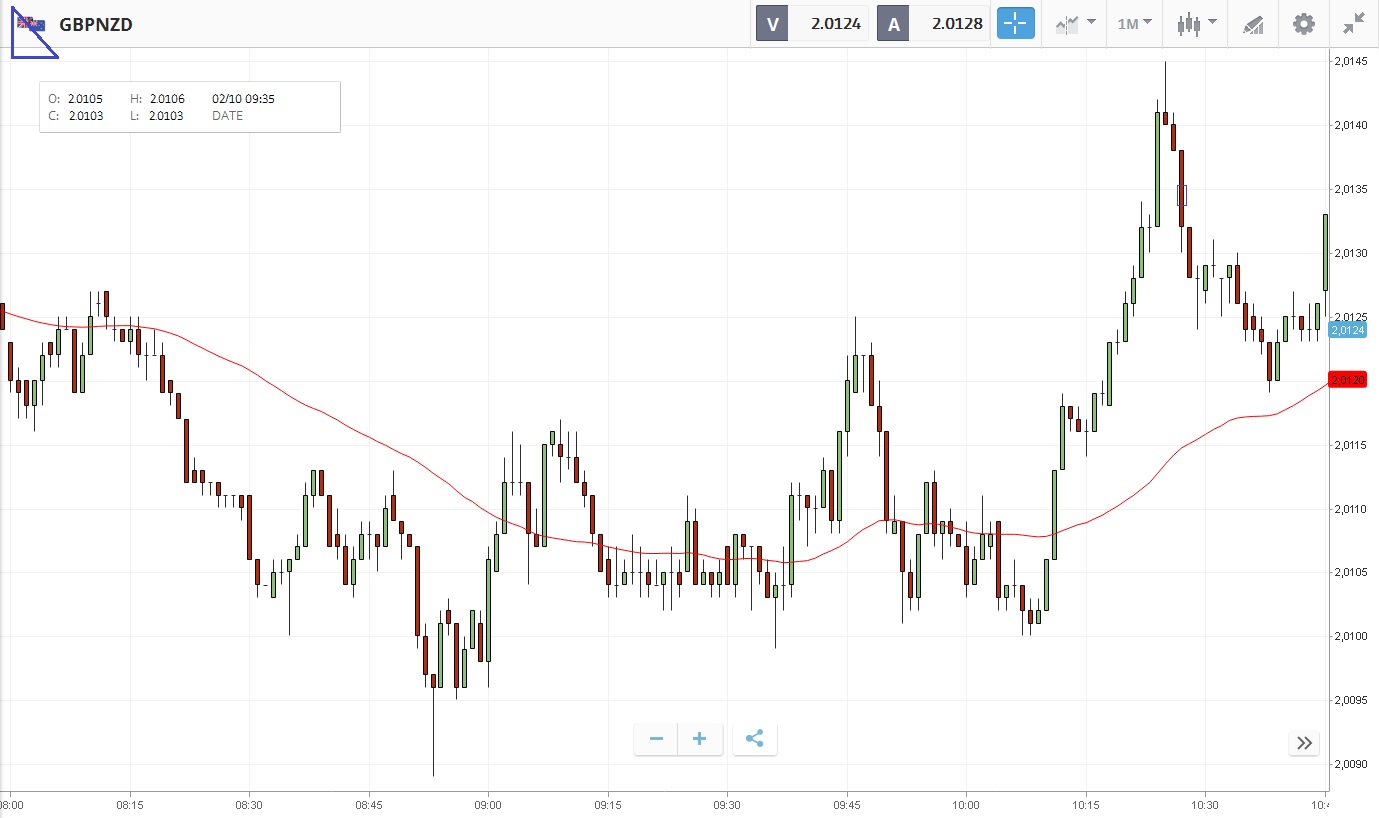
Task: Click the GBPNZD instrument name
Action: pos(96,24)
